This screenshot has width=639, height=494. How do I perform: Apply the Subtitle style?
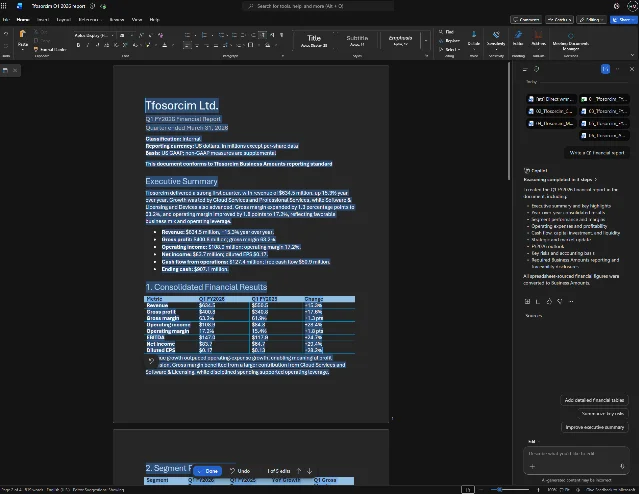tap(357, 40)
